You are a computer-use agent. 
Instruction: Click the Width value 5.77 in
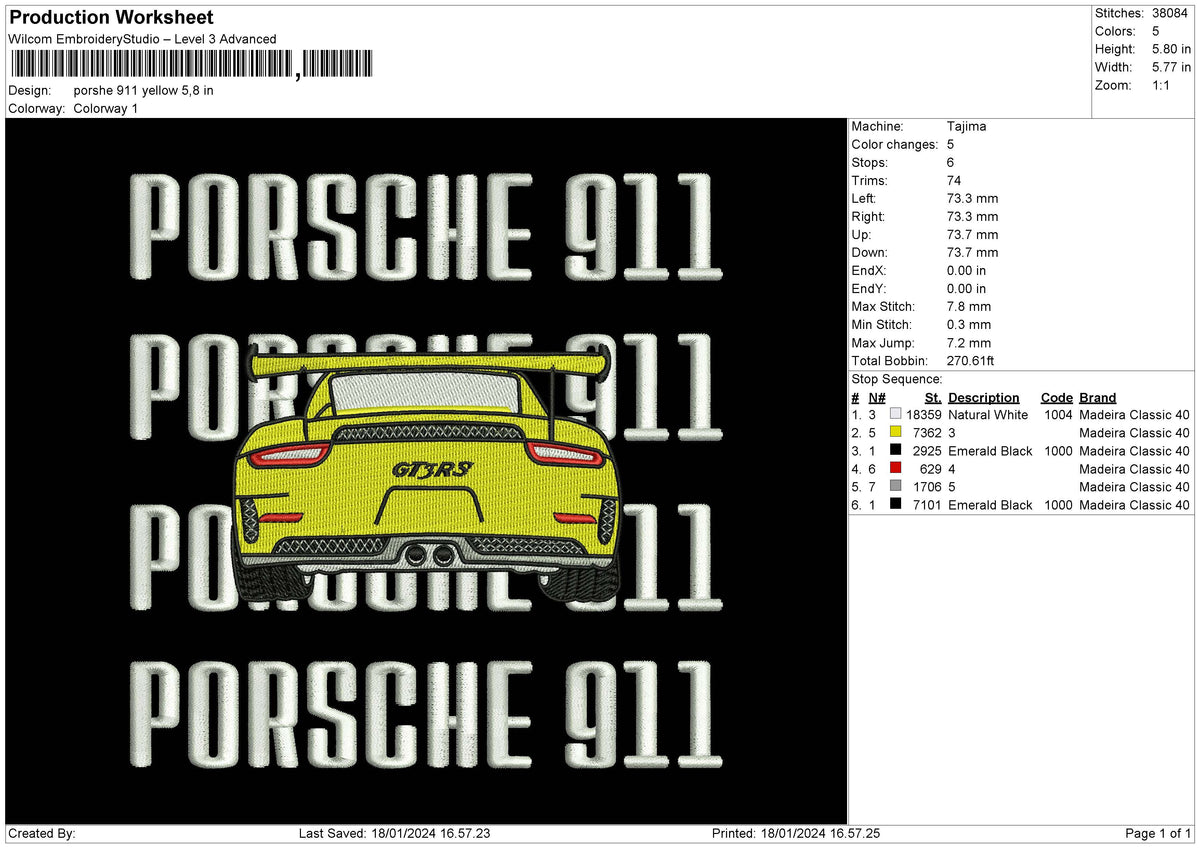point(1172,67)
